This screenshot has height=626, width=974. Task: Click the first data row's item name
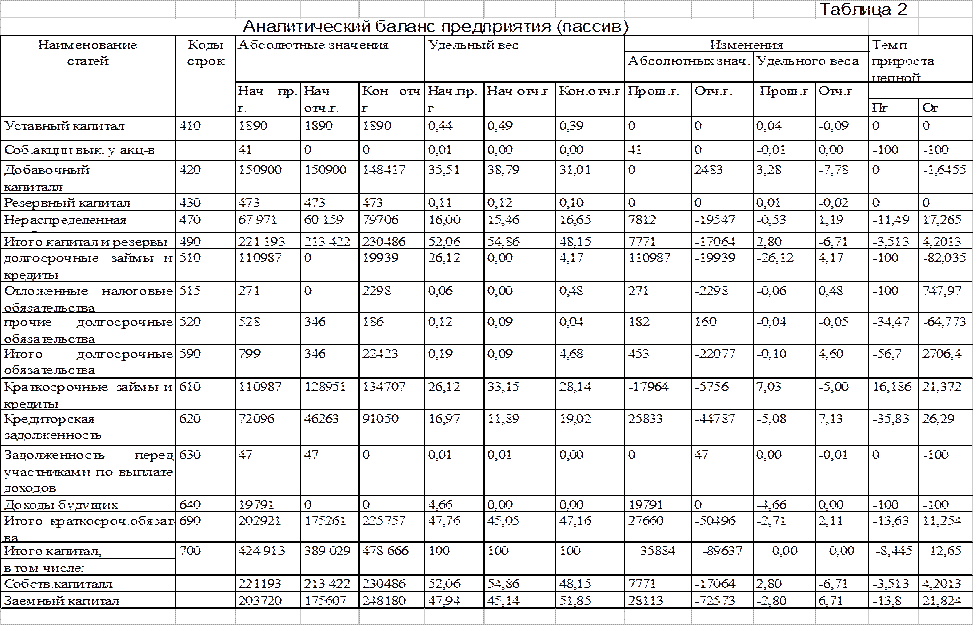[64, 126]
